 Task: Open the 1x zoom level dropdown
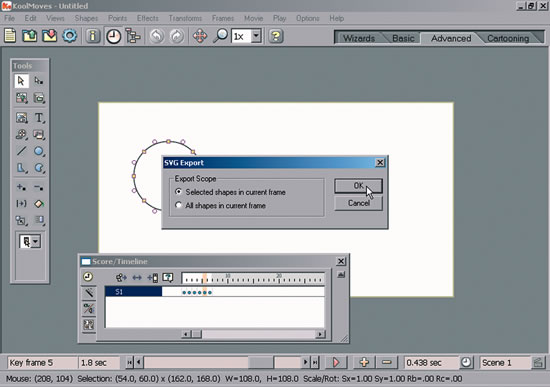(x=257, y=36)
